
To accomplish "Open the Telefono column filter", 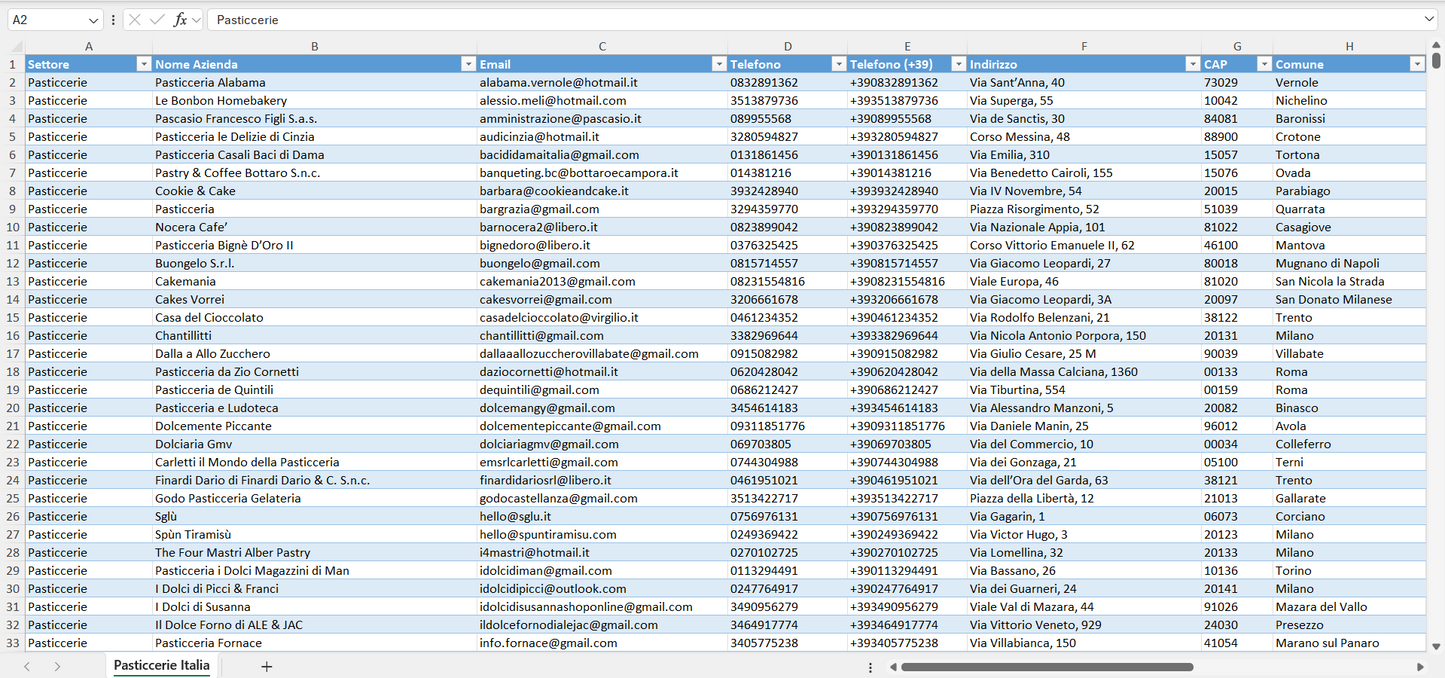I will point(838,64).
